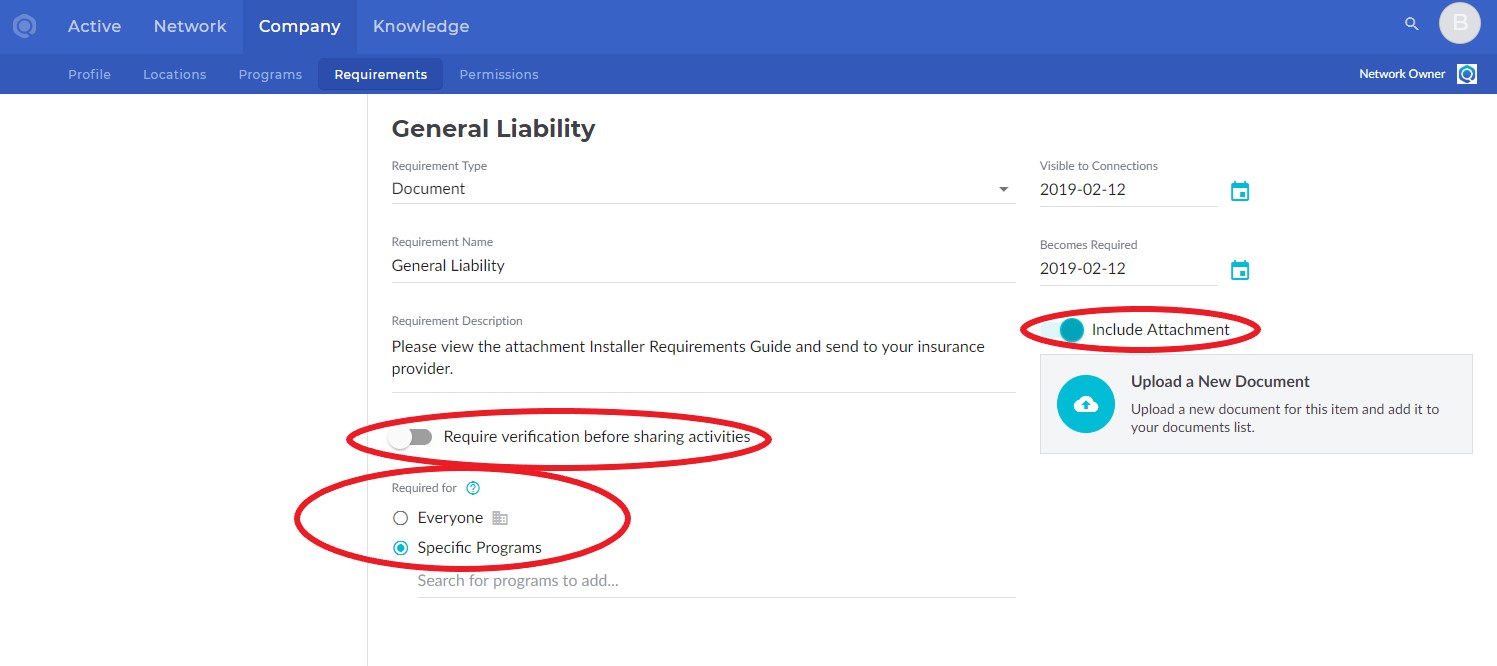Click the Network Owner logo icon
1497x666 pixels.
(1466, 74)
